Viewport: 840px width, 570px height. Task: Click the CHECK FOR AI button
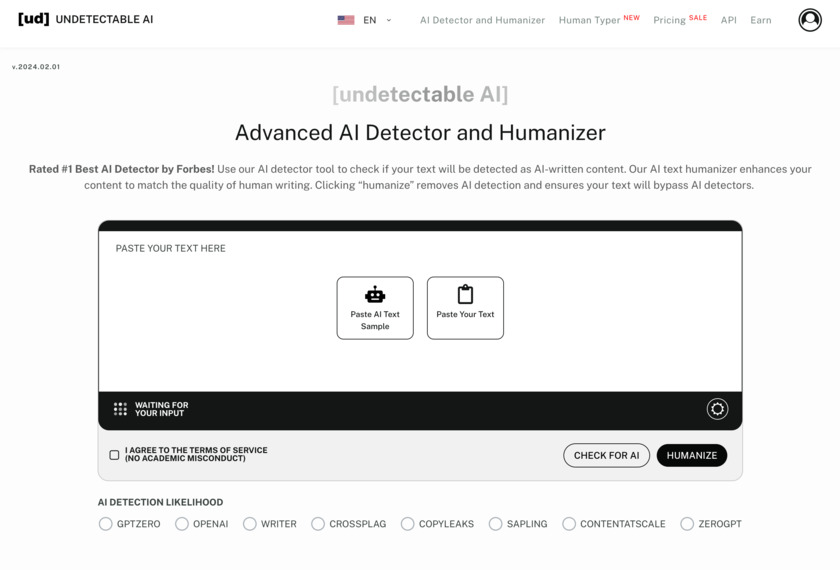(606, 455)
